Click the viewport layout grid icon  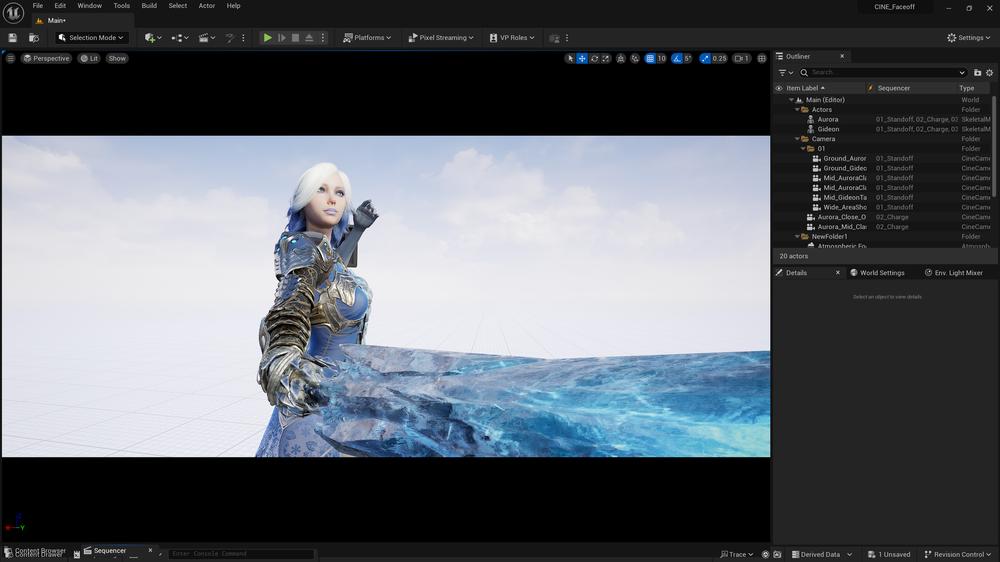tap(763, 59)
